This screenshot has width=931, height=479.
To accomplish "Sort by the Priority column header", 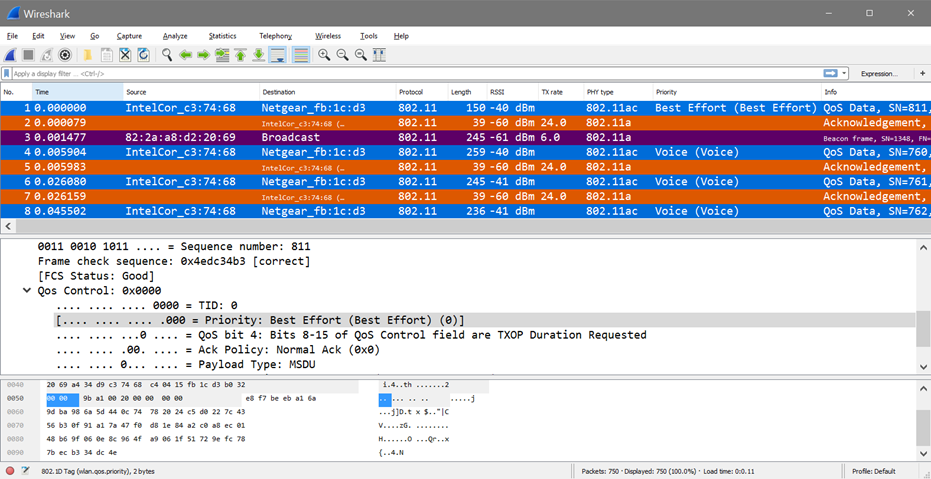I will (737, 92).
